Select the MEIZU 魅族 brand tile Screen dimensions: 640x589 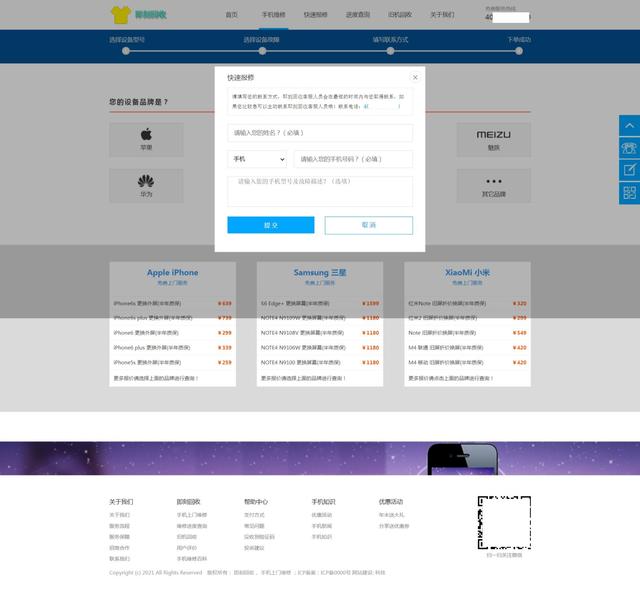coord(493,140)
